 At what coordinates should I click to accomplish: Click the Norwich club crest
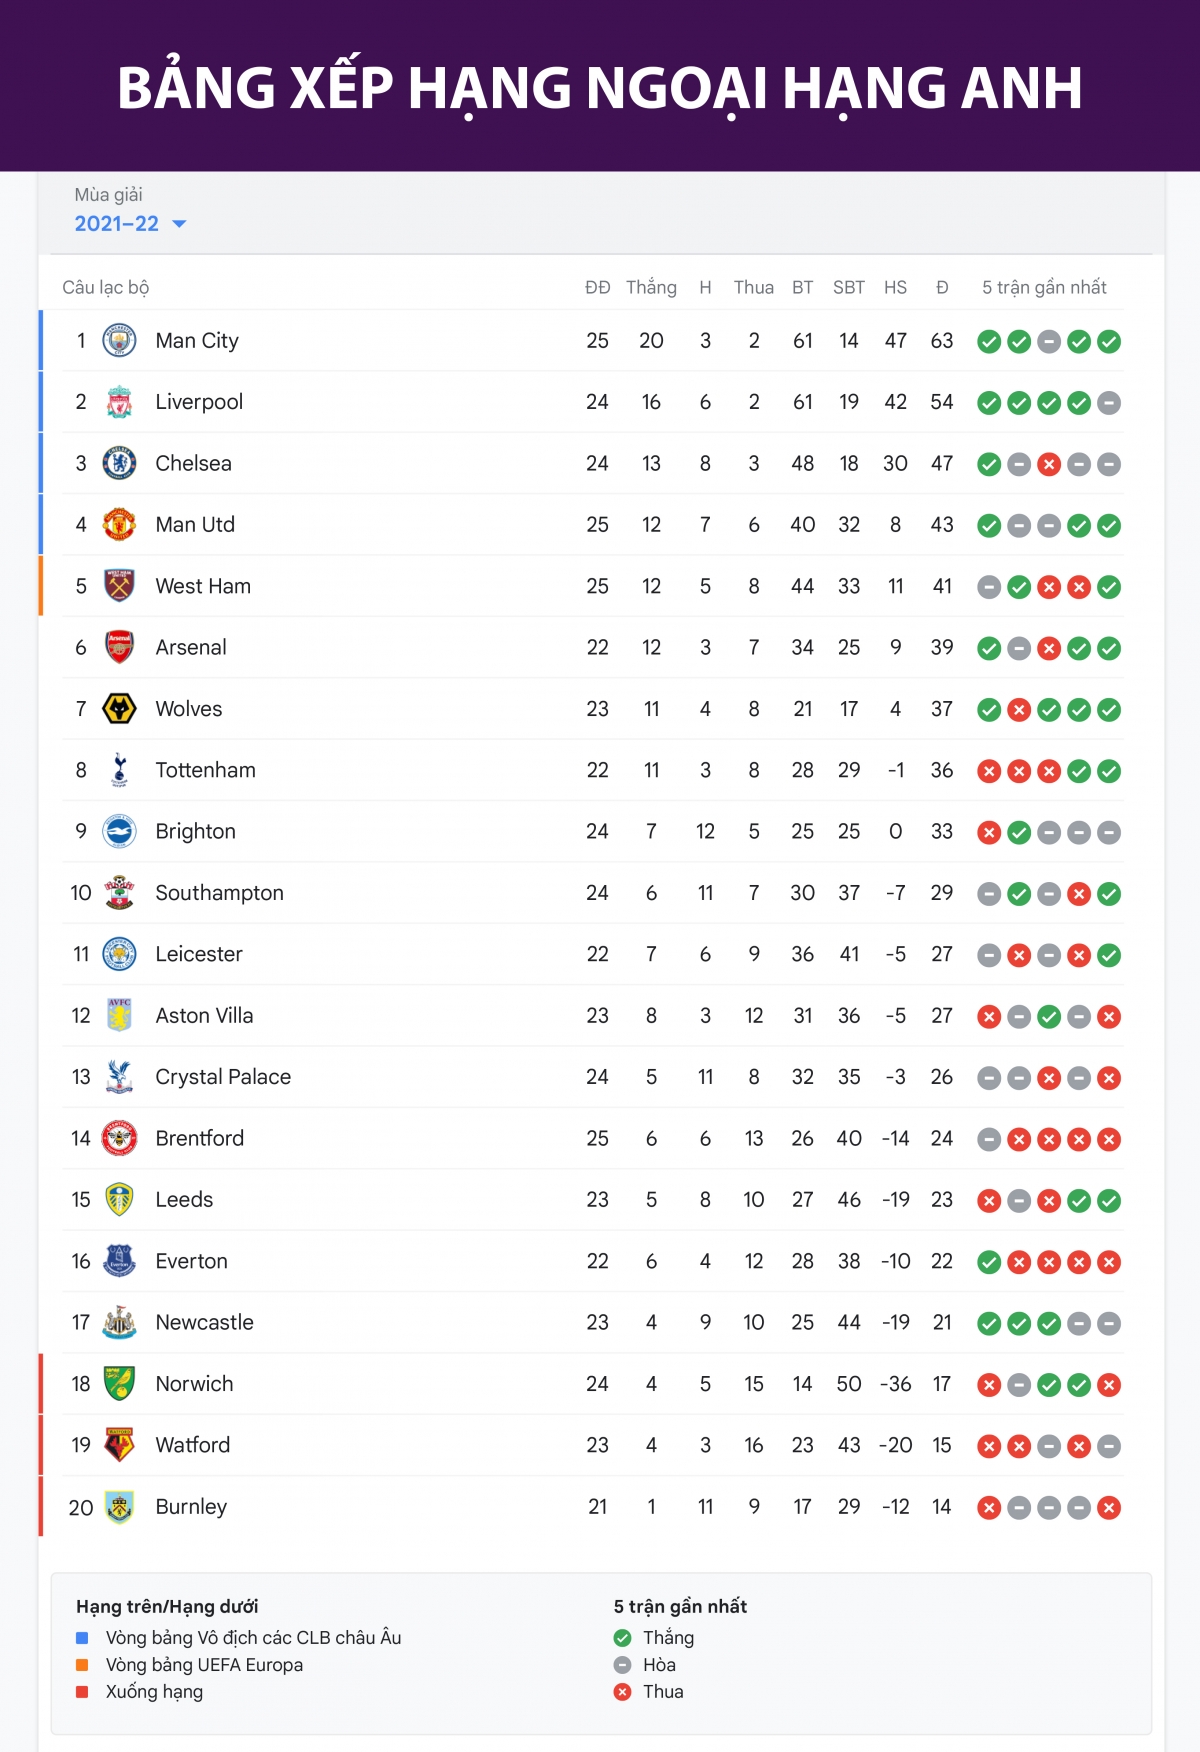119,1384
